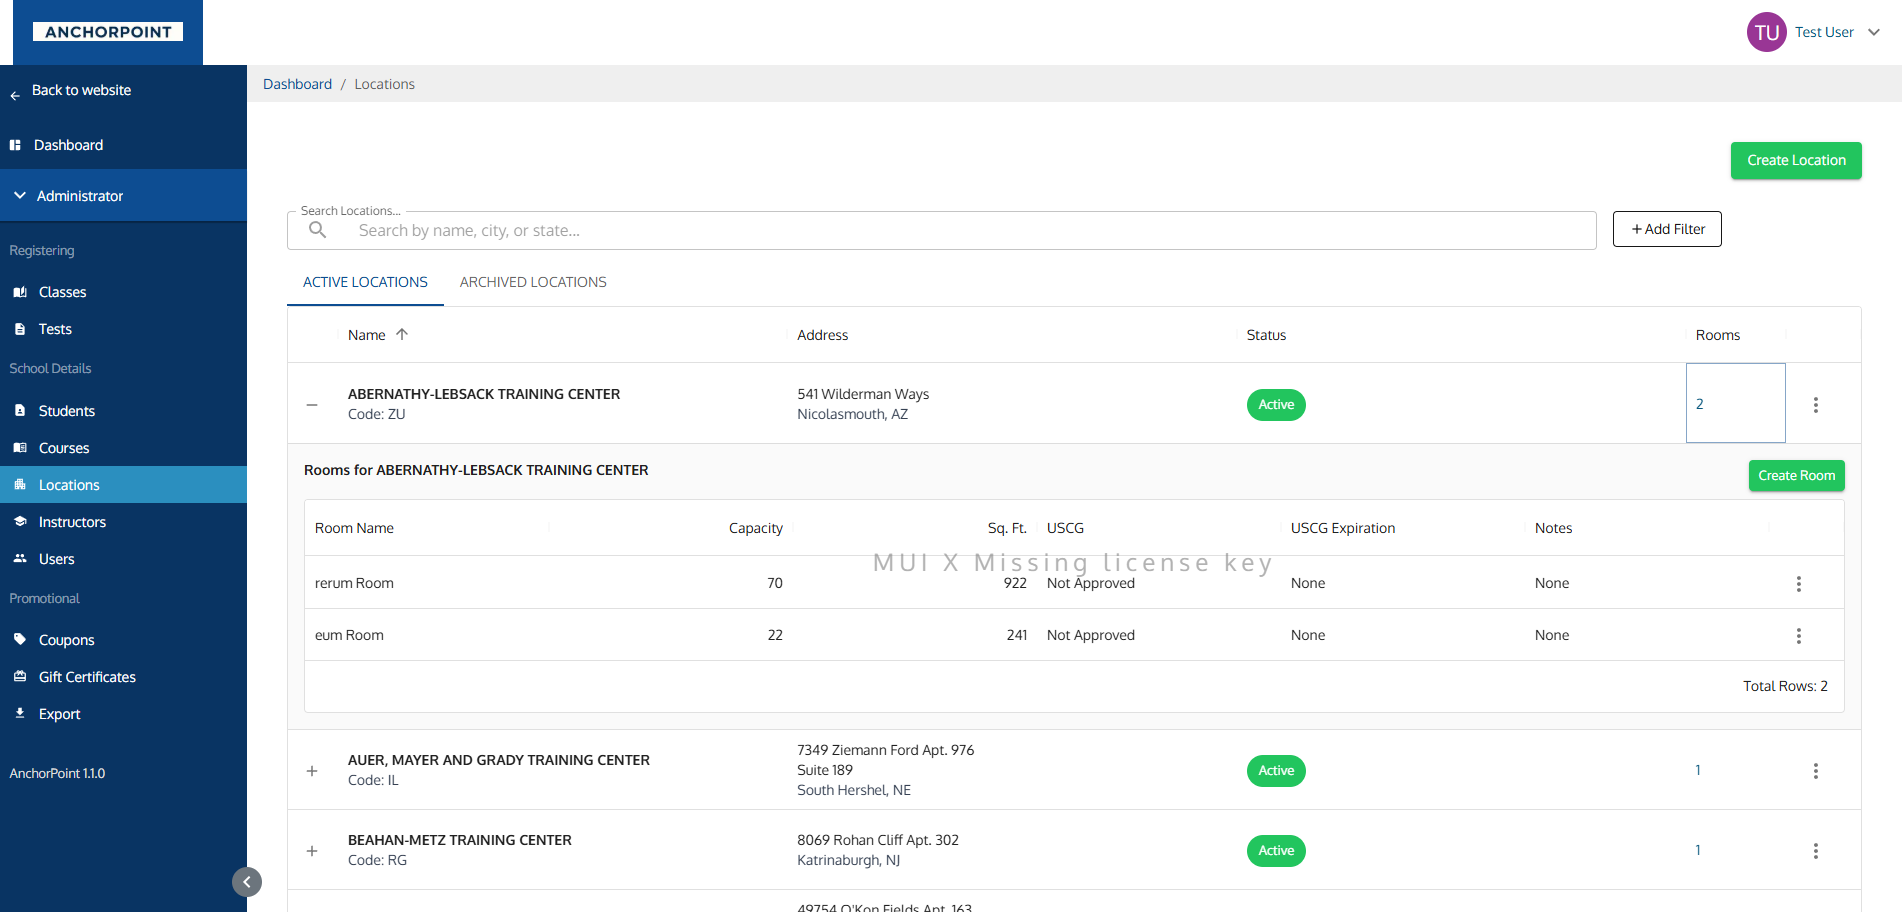1902x912 pixels.
Task: Click the search magnifier icon
Action: click(318, 230)
